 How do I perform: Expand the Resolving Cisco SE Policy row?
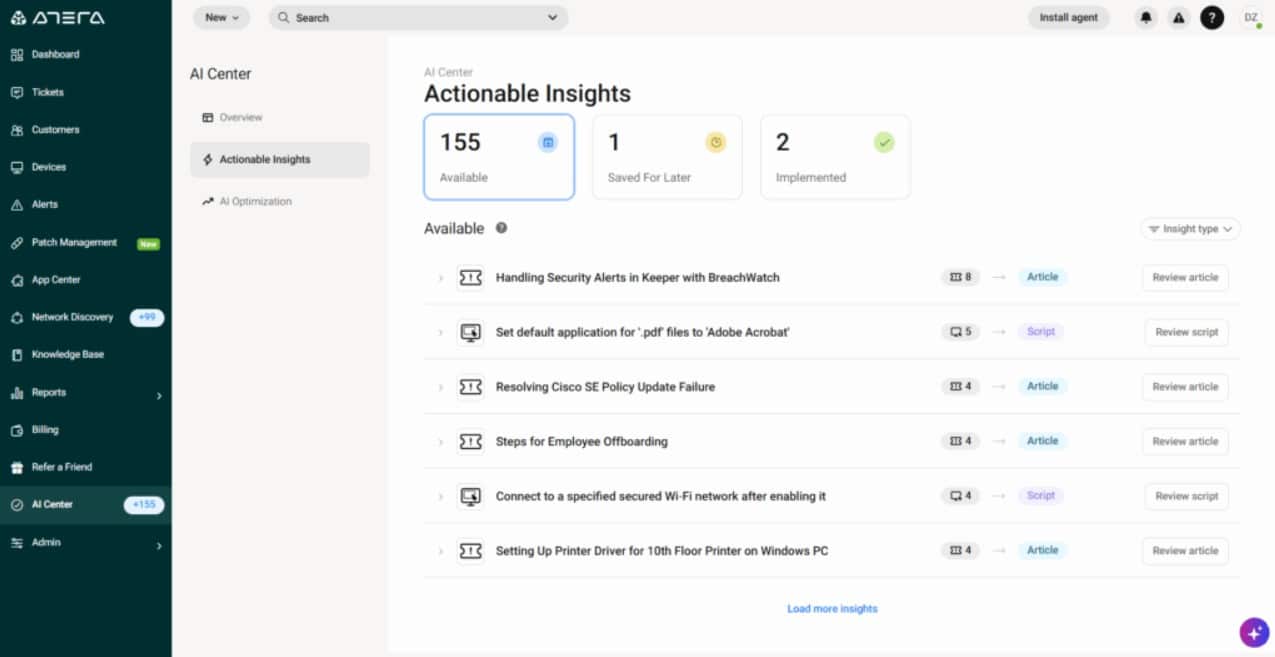tap(440, 387)
